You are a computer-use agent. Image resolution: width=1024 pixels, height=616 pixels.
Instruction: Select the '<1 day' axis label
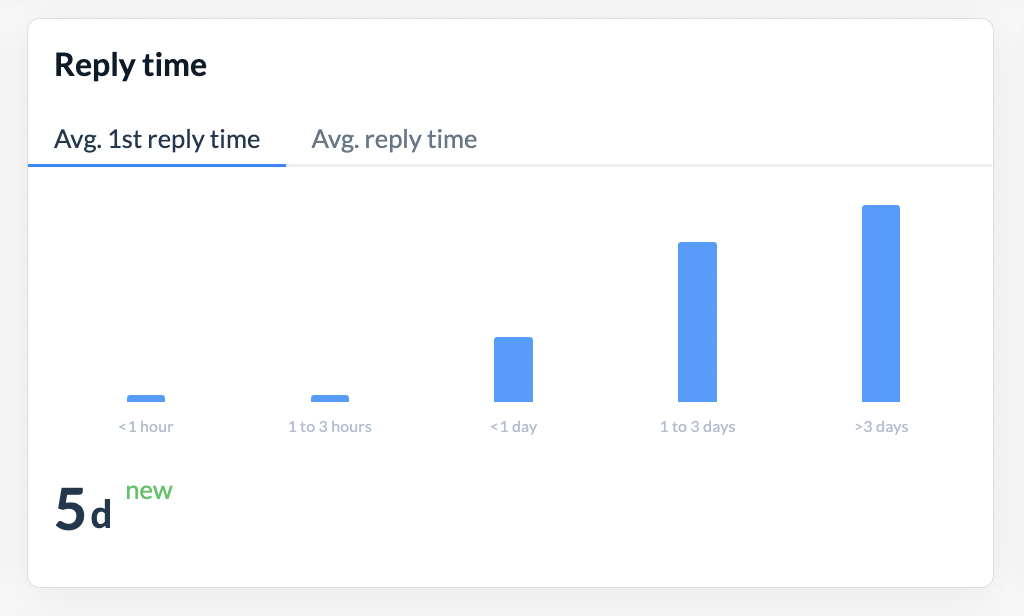click(513, 427)
